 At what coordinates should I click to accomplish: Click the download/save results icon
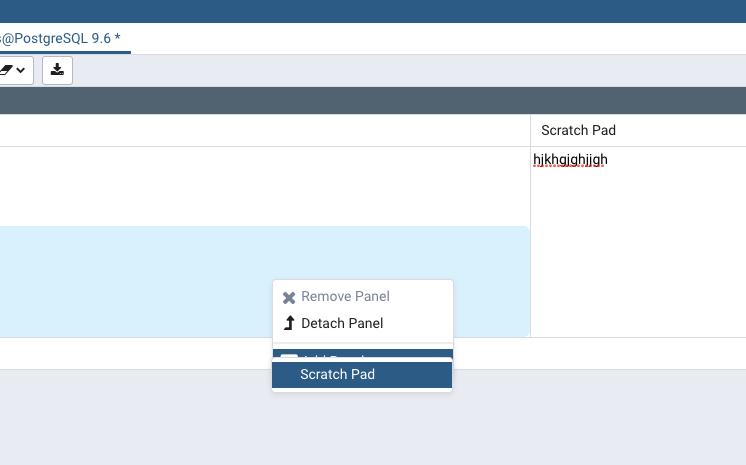click(x=57, y=70)
